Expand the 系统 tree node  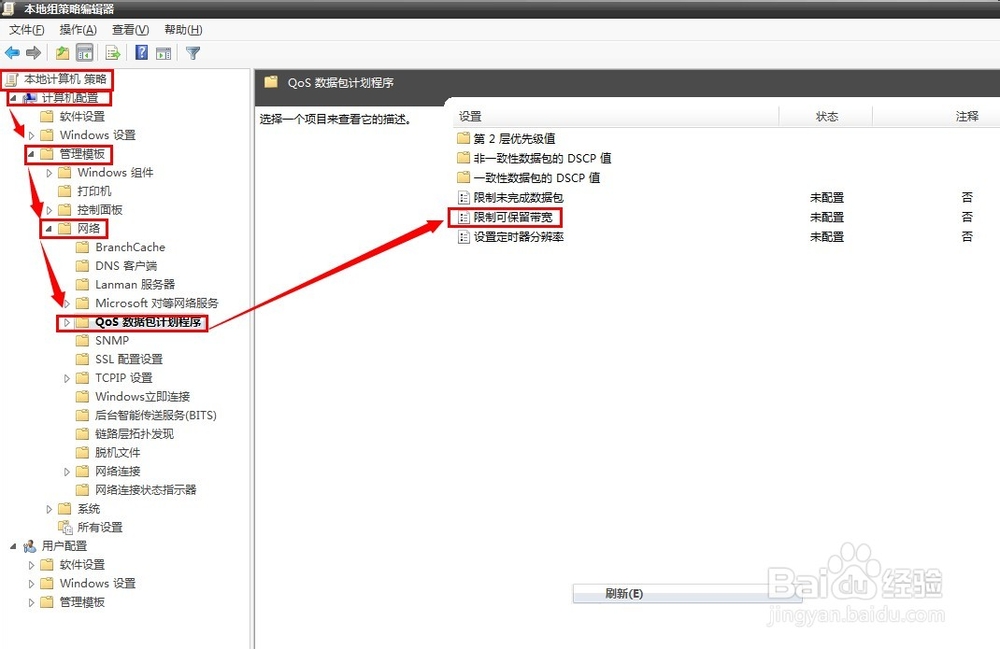click(49, 509)
